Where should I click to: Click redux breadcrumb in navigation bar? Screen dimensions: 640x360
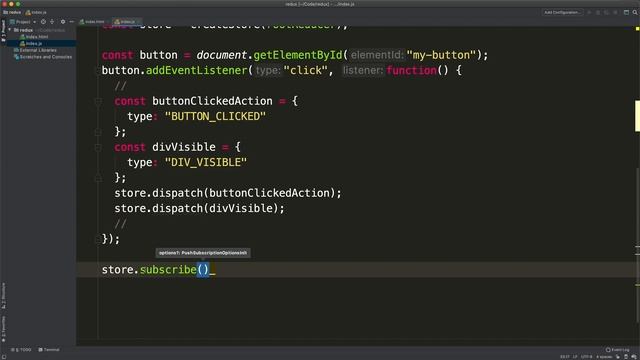pyautogui.click(x=12, y=12)
